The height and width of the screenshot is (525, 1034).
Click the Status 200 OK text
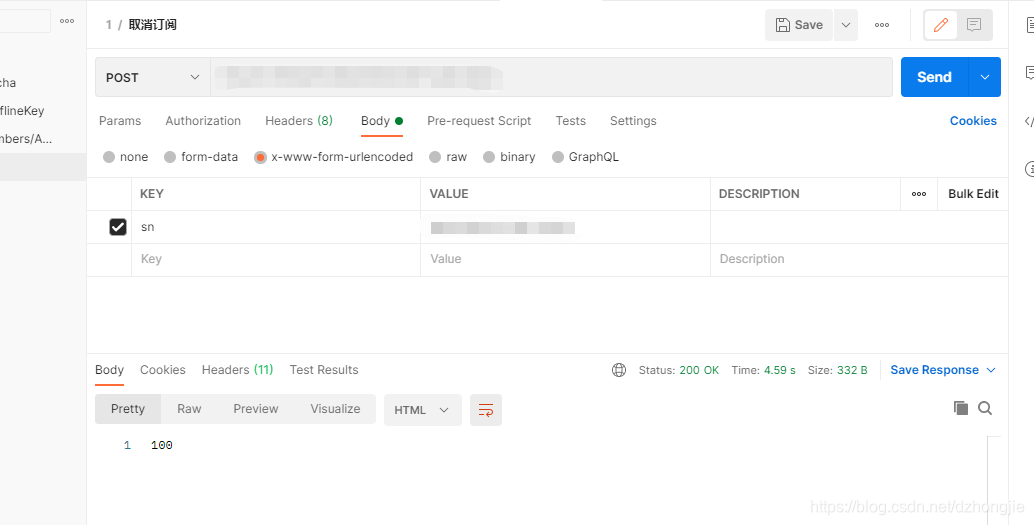coord(679,370)
